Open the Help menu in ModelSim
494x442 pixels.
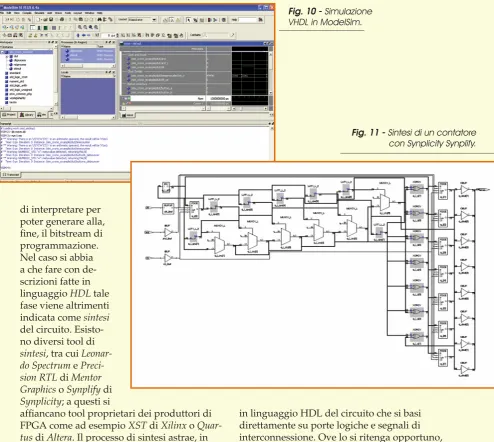pyautogui.click(x=100, y=13)
